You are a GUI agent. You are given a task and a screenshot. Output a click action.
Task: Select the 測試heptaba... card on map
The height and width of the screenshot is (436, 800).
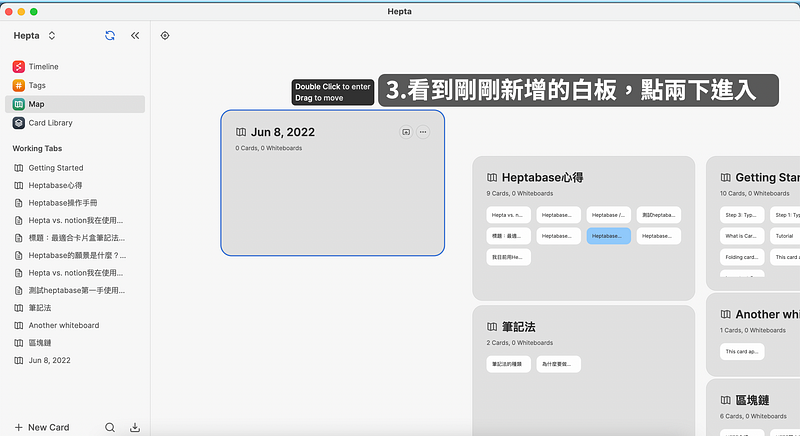tap(659, 215)
